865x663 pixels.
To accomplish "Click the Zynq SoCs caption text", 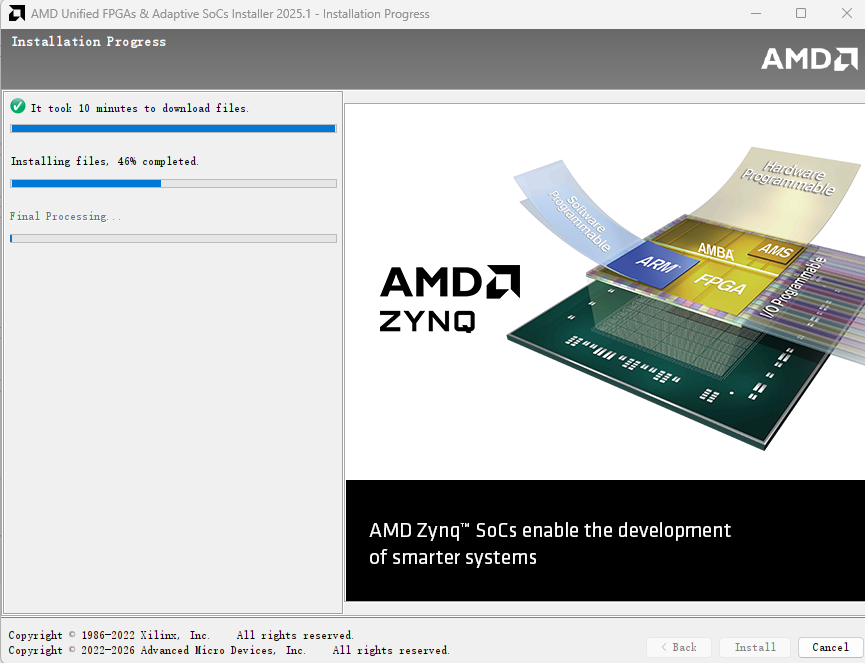I will [x=550, y=543].
